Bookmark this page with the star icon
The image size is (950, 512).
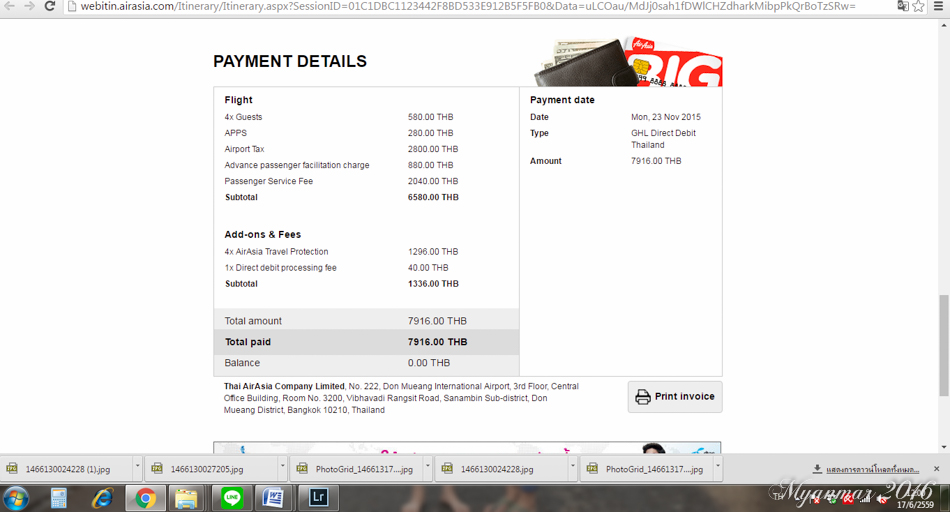pyautogui.click(x=918, y=6)
